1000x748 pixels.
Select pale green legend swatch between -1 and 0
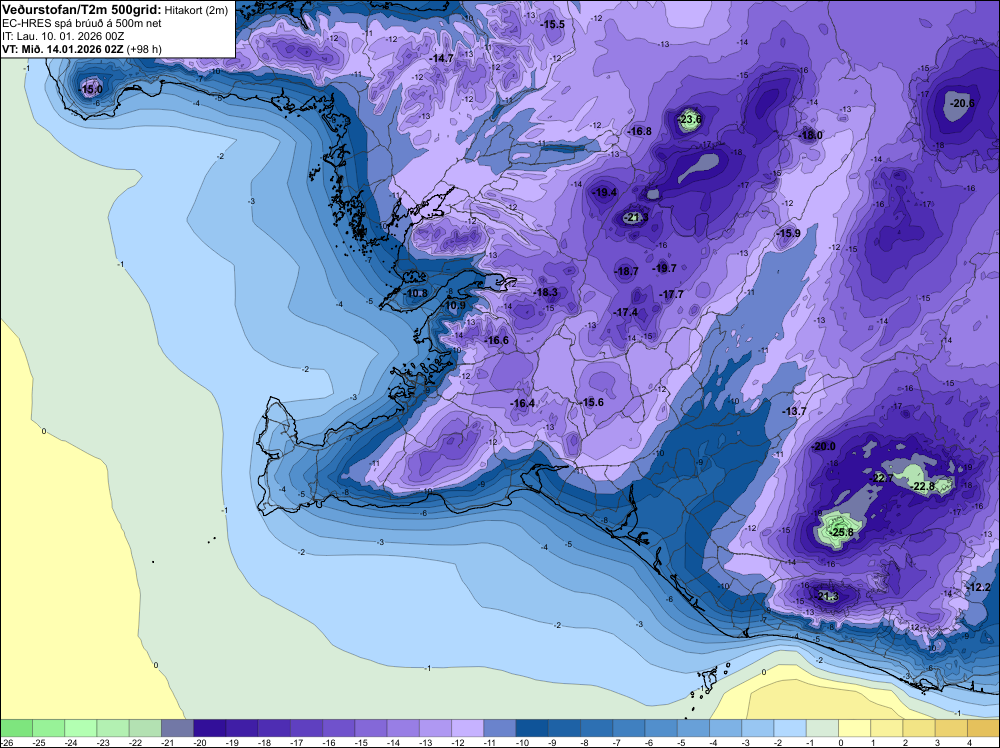tap(822, 728)
